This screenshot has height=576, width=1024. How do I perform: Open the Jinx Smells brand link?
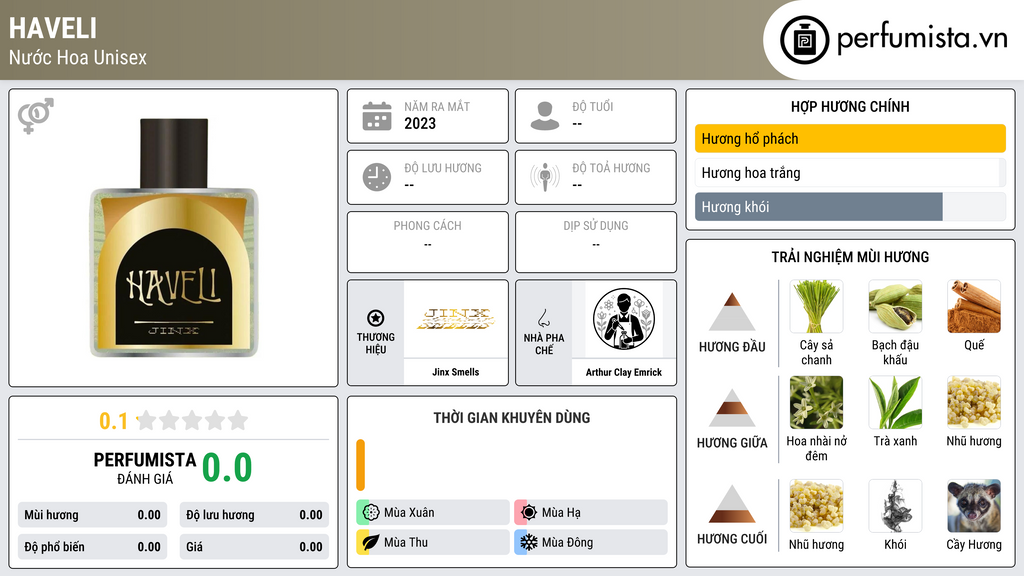click(x=455, y=372)
